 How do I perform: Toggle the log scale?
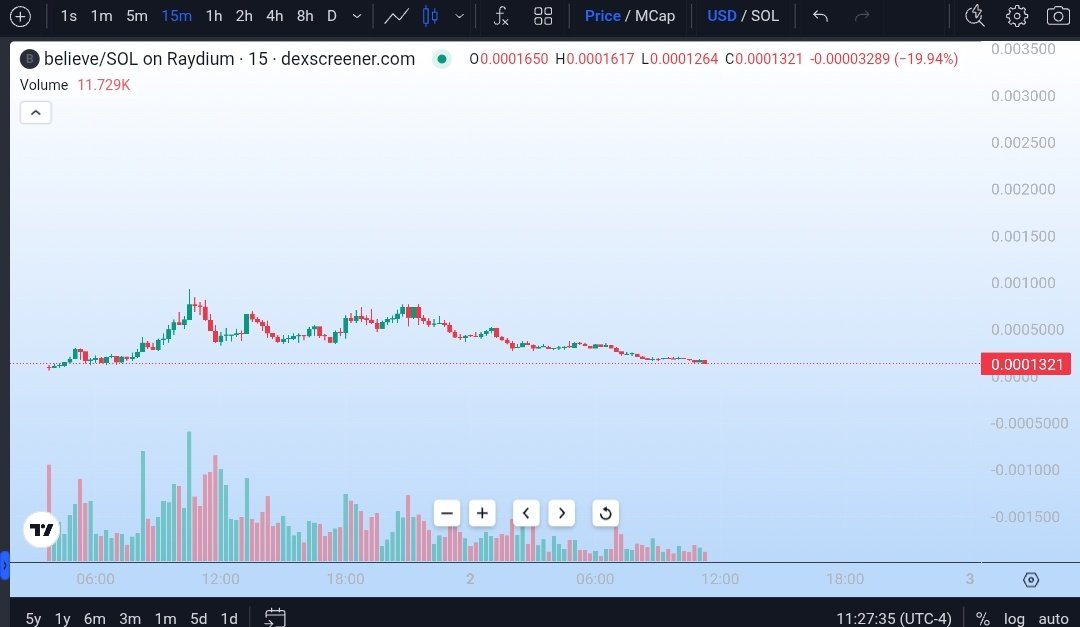pyautogui.click(x=1014, y=618)
